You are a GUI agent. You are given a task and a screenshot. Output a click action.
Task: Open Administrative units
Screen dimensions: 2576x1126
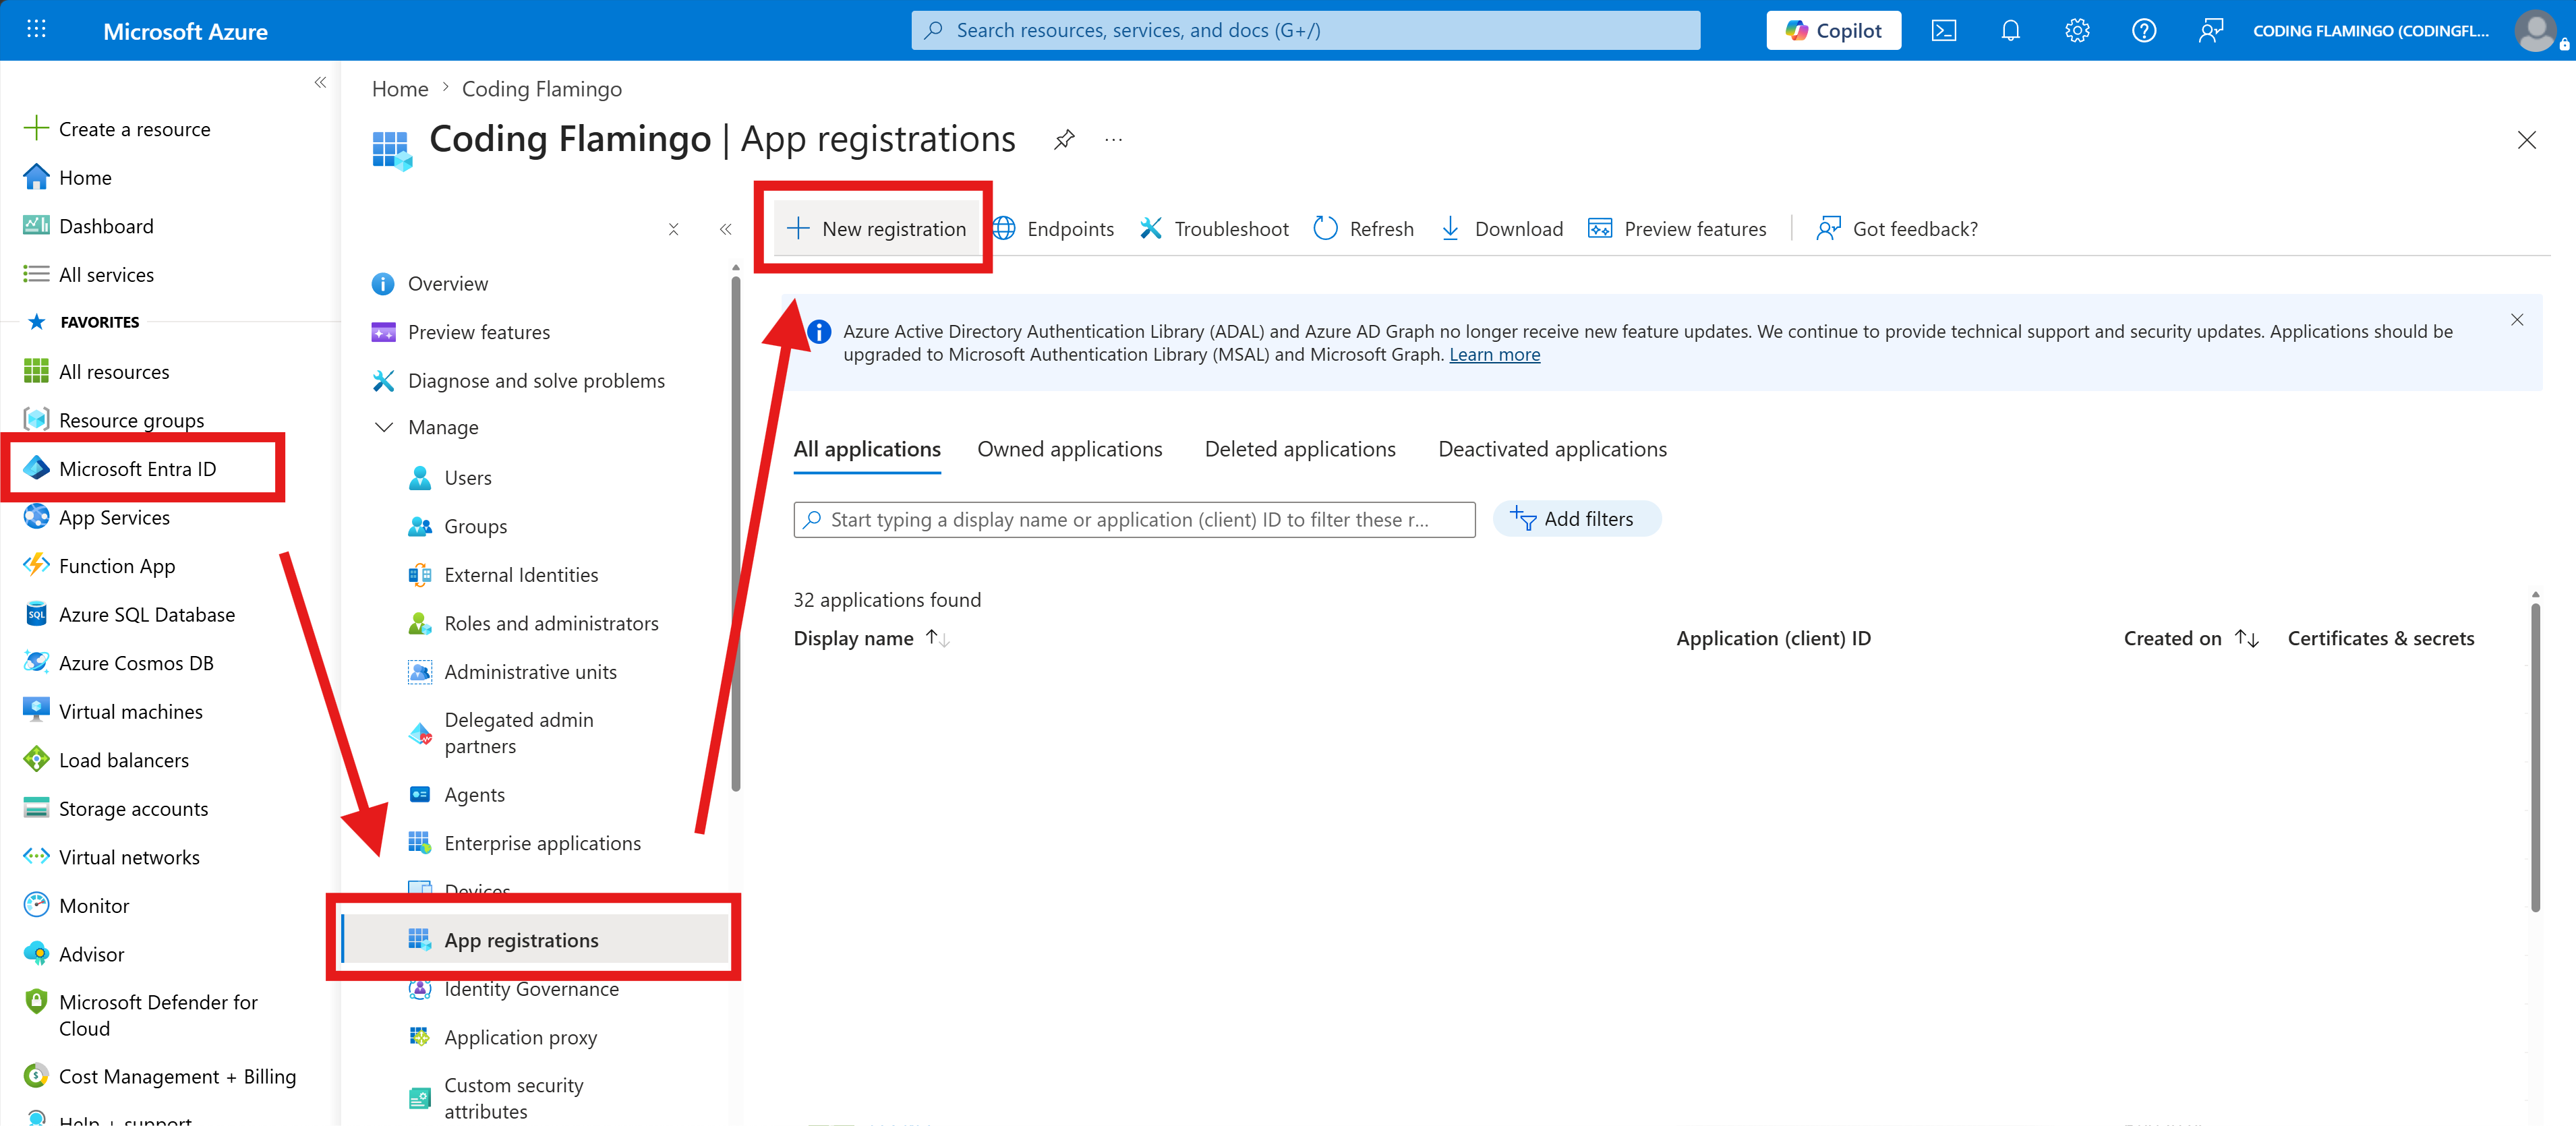tap(512, 672)
